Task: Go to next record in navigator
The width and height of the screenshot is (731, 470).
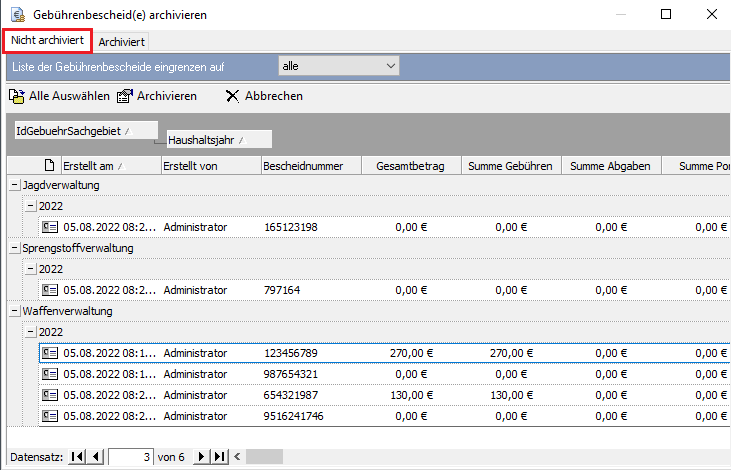Action: (202, 457)
